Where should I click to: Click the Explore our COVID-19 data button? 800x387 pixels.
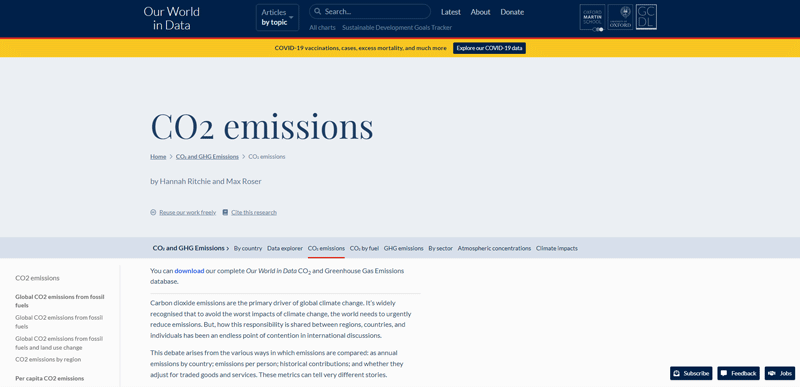click(x=489, y=48)
